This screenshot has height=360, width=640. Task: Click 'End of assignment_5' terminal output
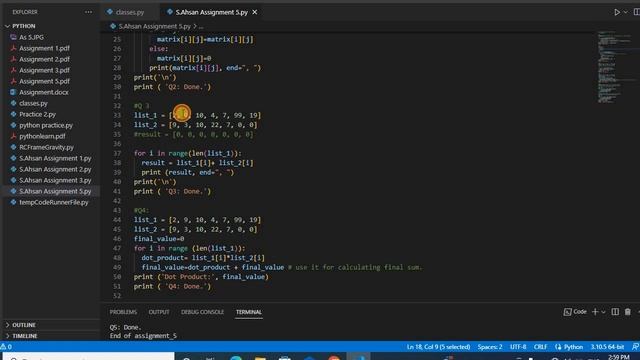(143, 336)
